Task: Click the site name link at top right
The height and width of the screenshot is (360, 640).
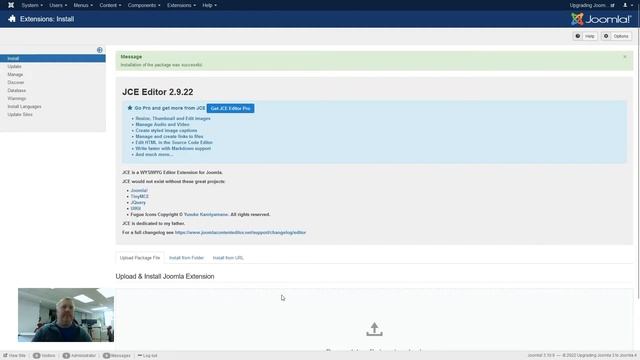Action: tap(592, 5)
